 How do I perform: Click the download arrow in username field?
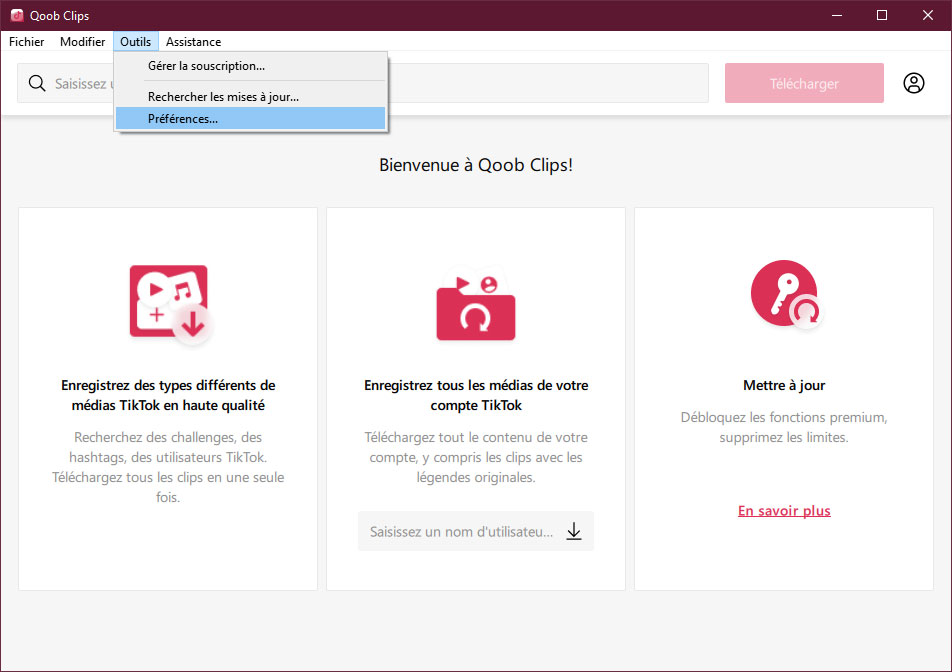coord(574,531)
